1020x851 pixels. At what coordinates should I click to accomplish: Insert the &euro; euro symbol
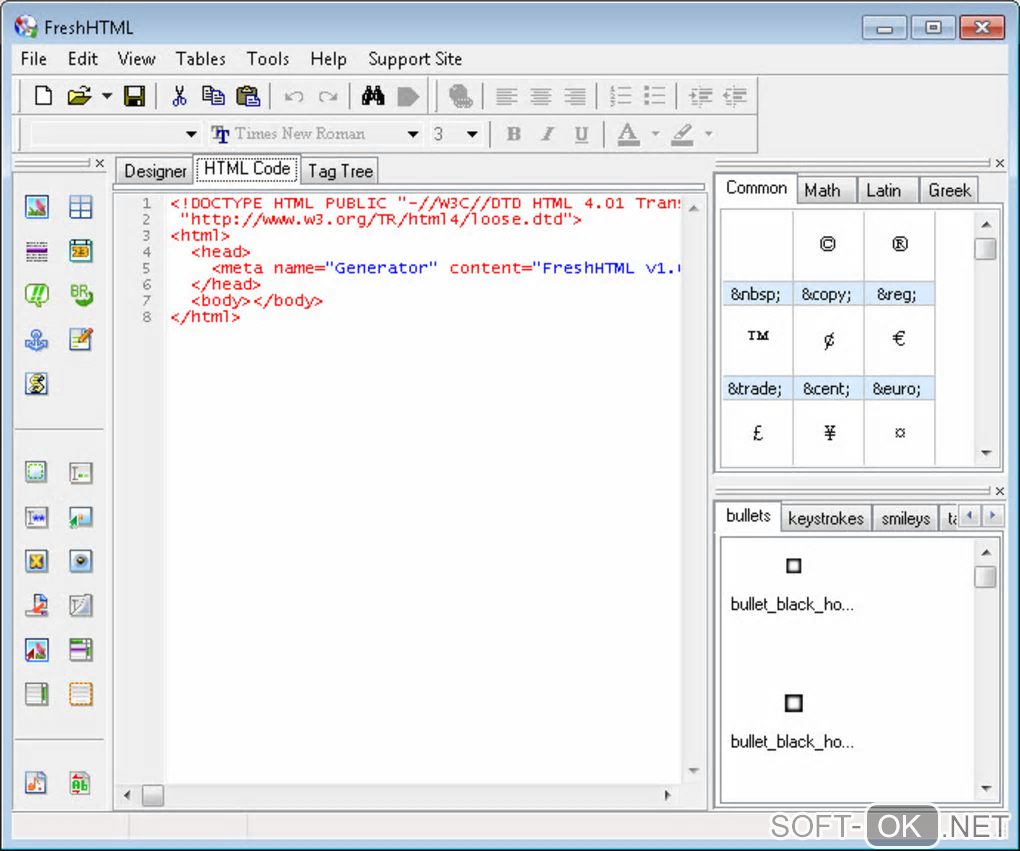pos(898,339)
